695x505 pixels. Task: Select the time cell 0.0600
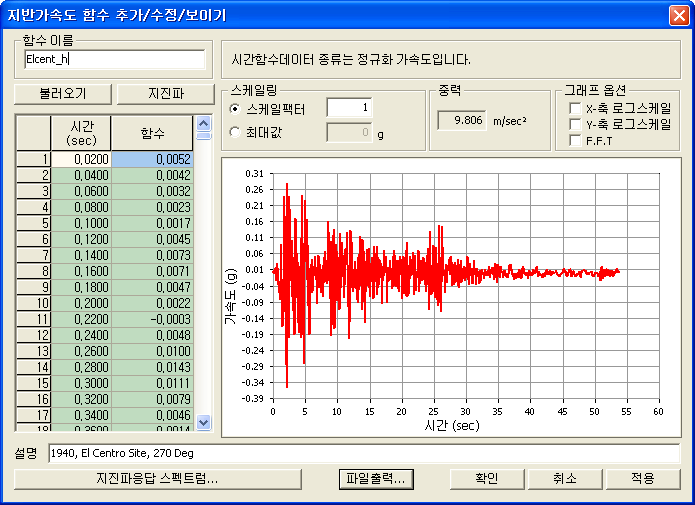tap(81, 191)
